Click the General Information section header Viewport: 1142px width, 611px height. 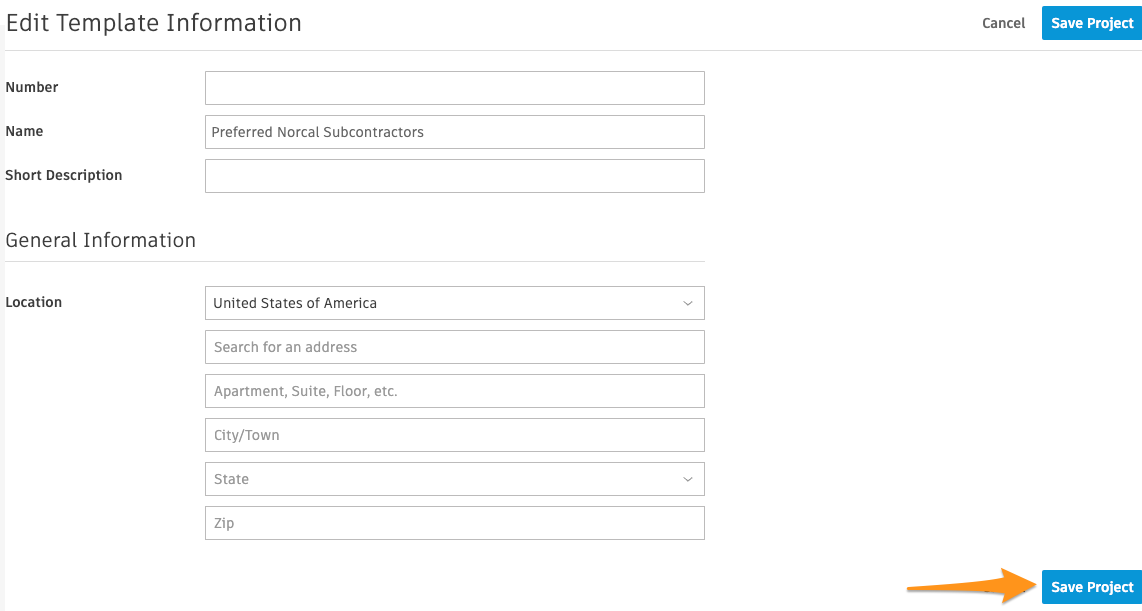pos(101,240)
